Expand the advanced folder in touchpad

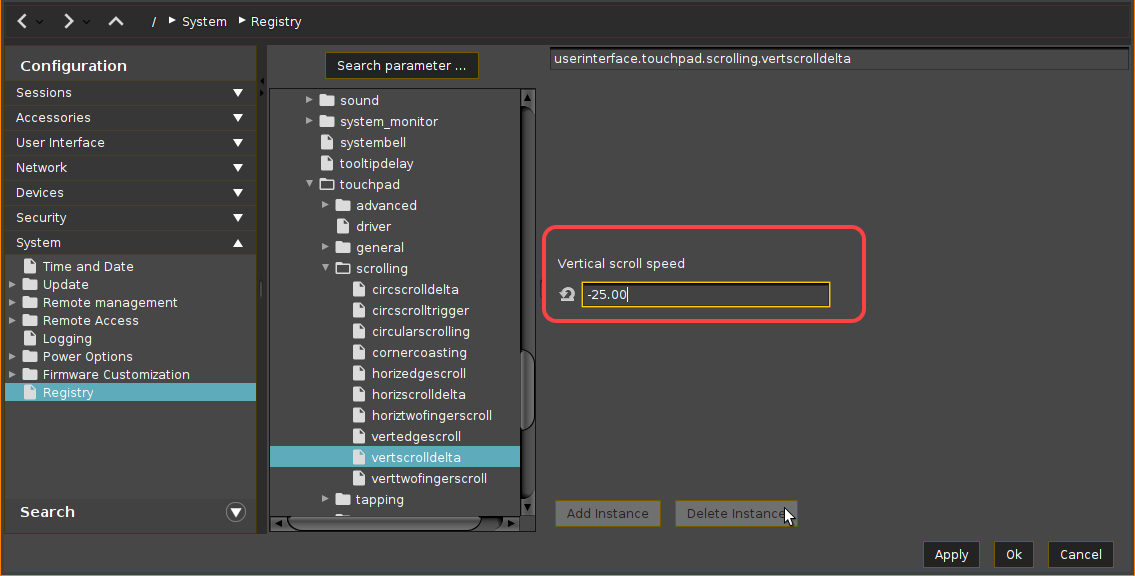click(x=326, y=206)
